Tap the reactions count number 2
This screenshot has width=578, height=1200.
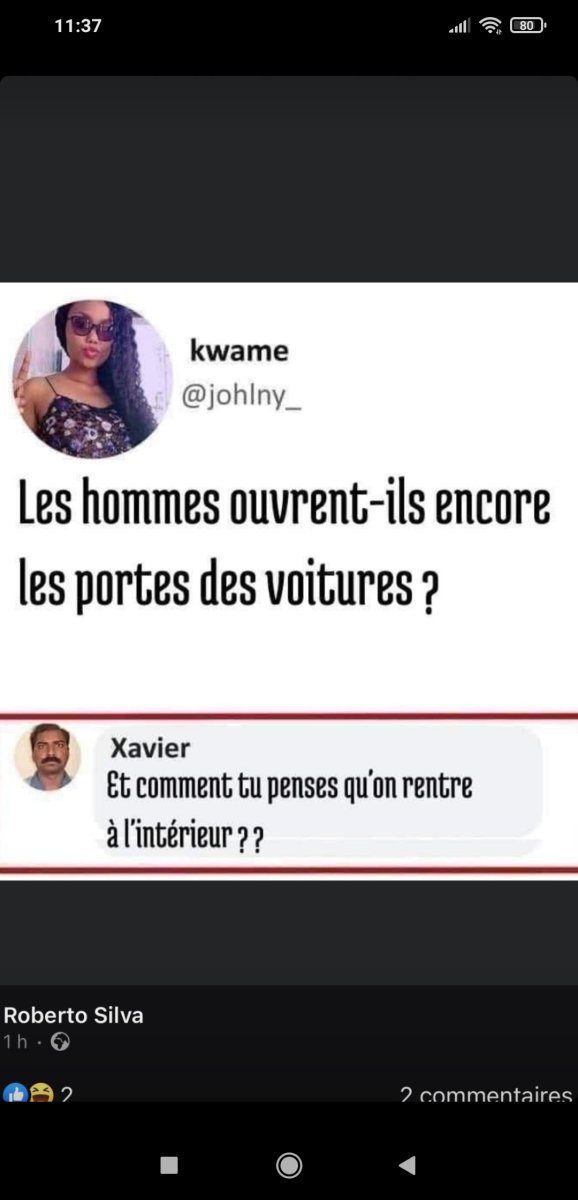[66, 1094]
